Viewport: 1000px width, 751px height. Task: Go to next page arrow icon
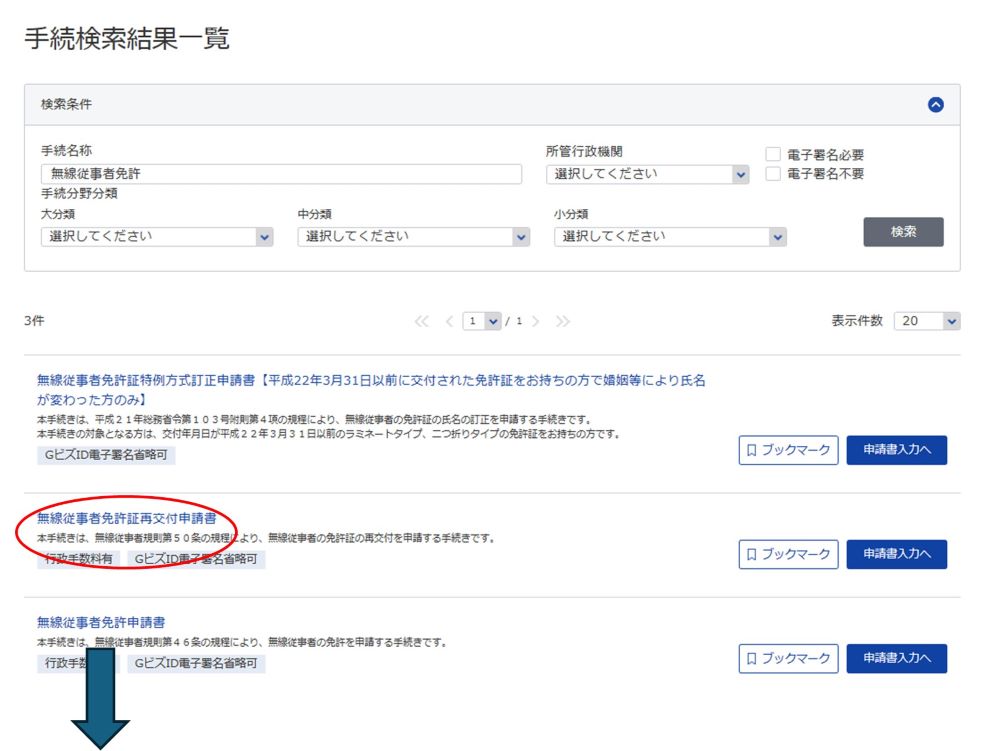coord(536,321)
